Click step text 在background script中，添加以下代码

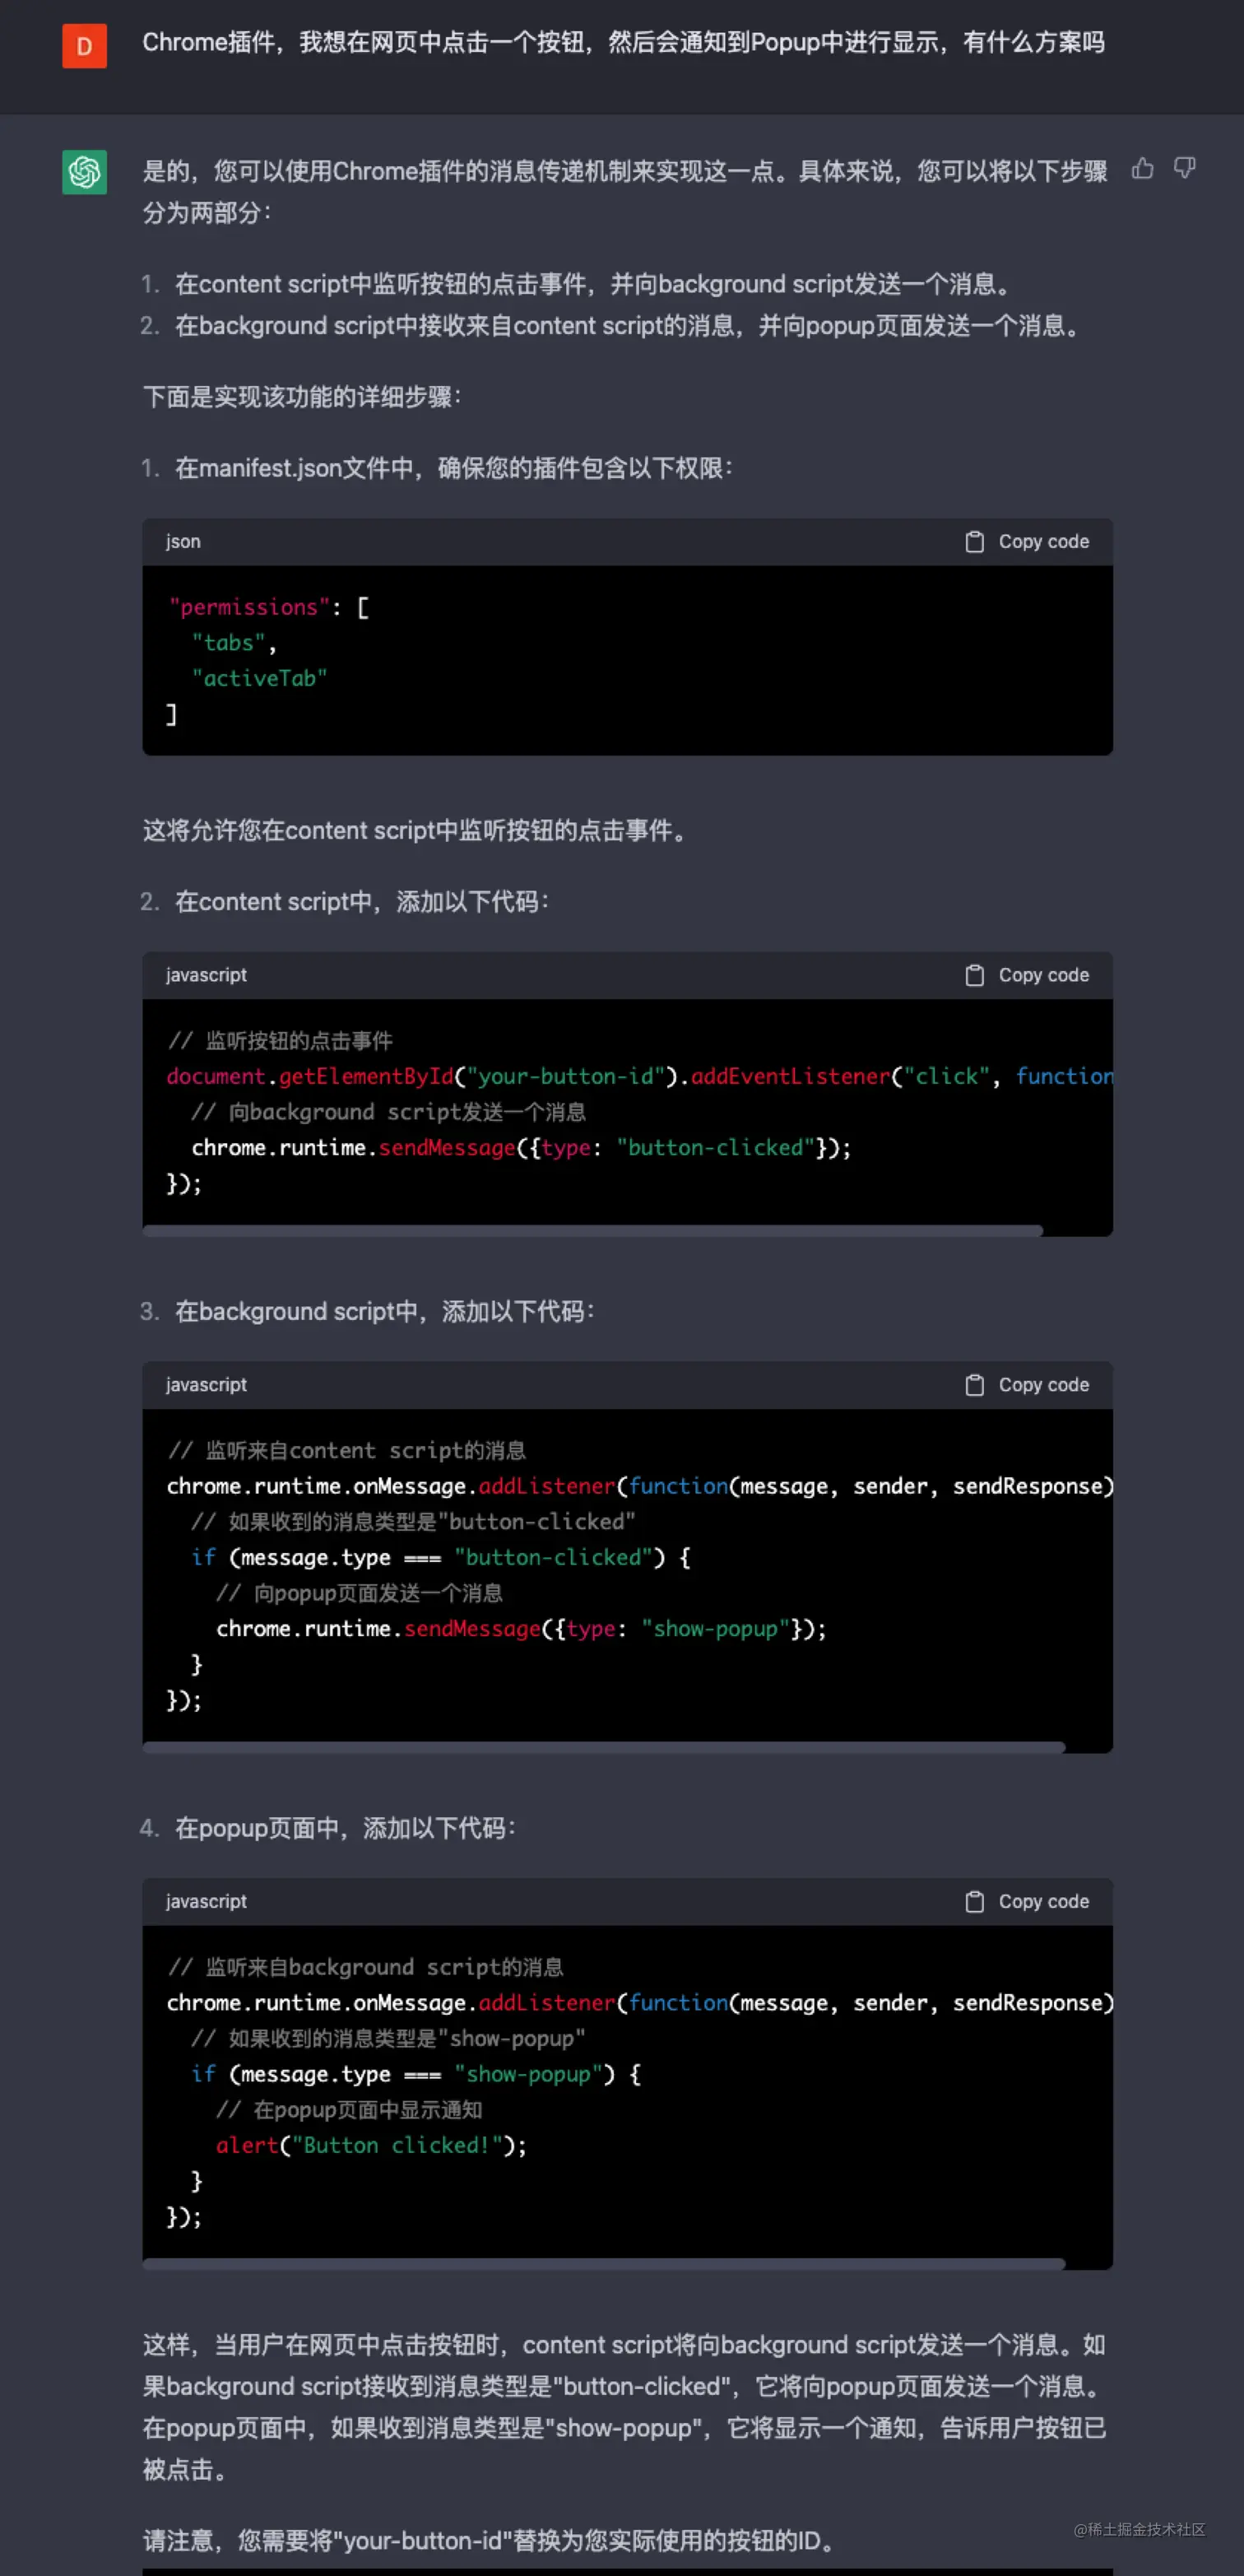tap(384, 1312)
